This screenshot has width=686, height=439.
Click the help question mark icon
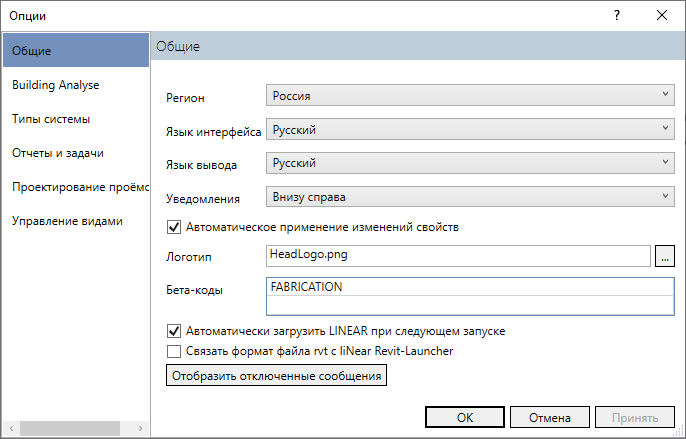[x=617, y=16]
